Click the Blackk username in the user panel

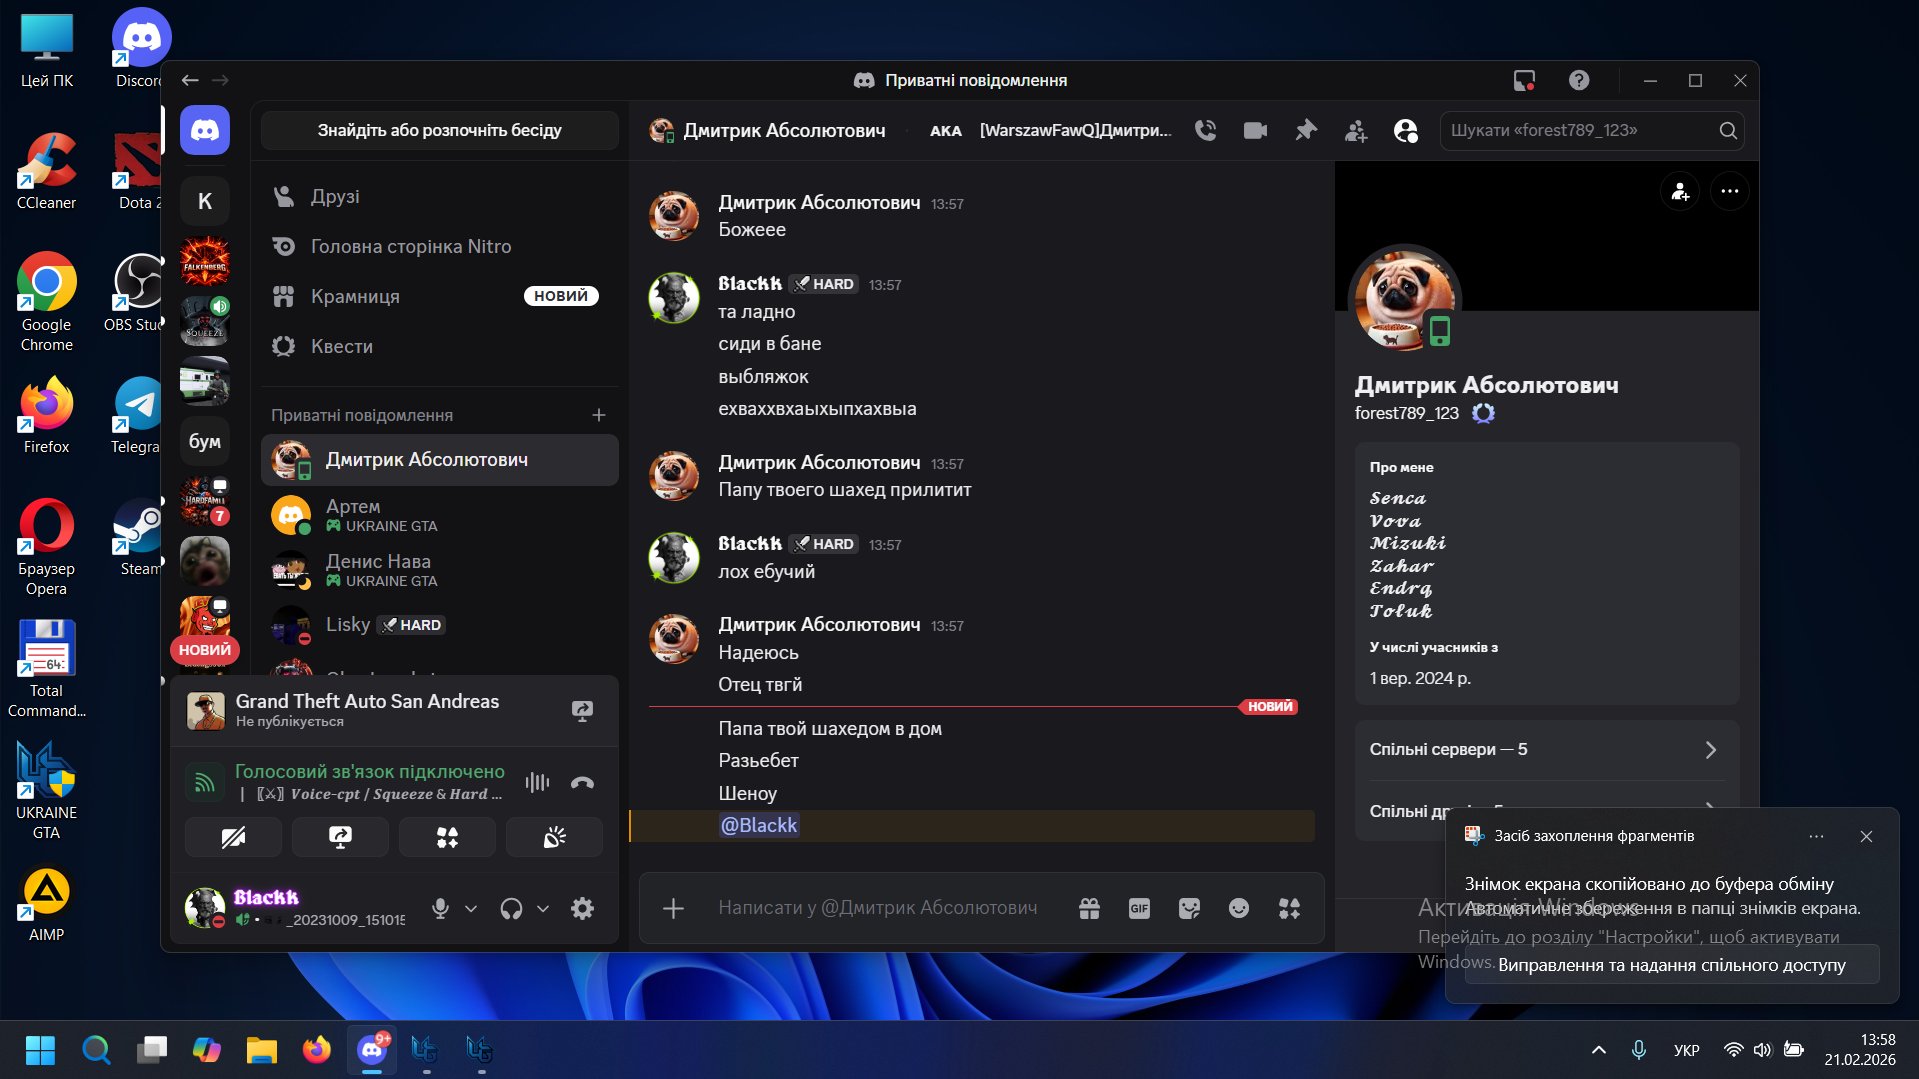click(x=266, y=897)
